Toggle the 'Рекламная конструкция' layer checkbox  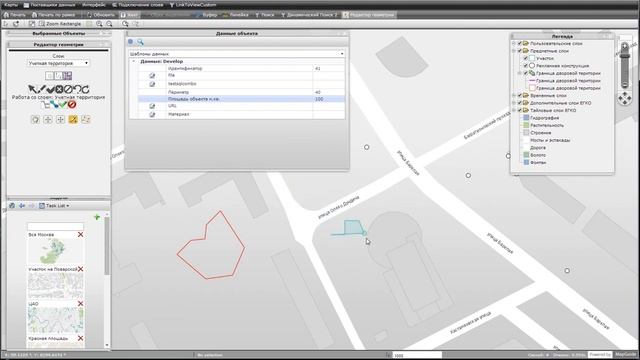tap(526, 66)
